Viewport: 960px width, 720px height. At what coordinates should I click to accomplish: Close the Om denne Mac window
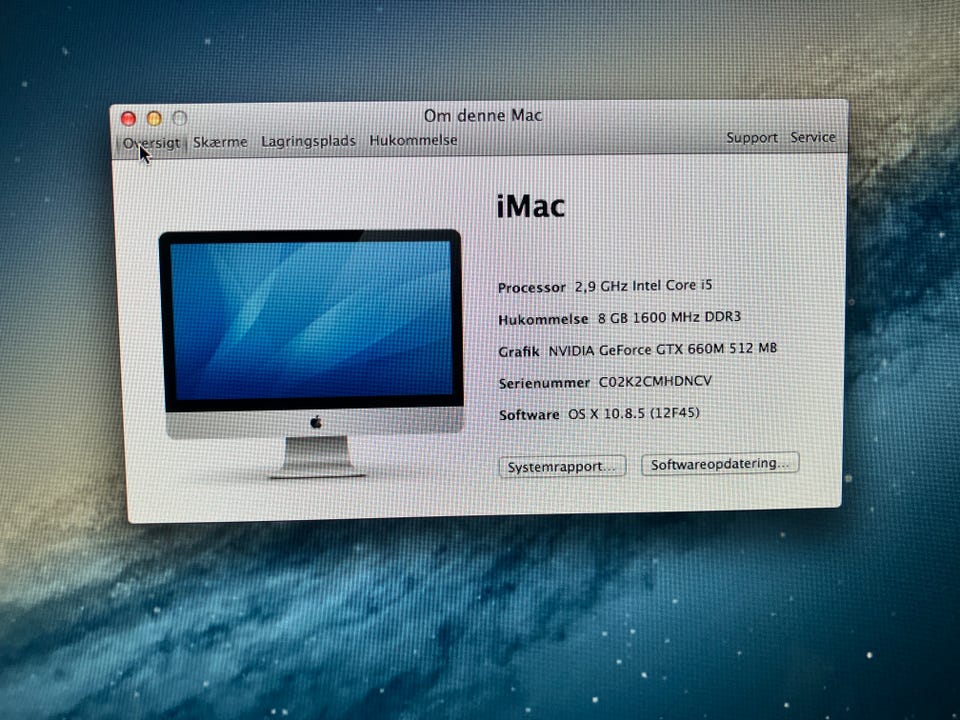tap(129, 118)
